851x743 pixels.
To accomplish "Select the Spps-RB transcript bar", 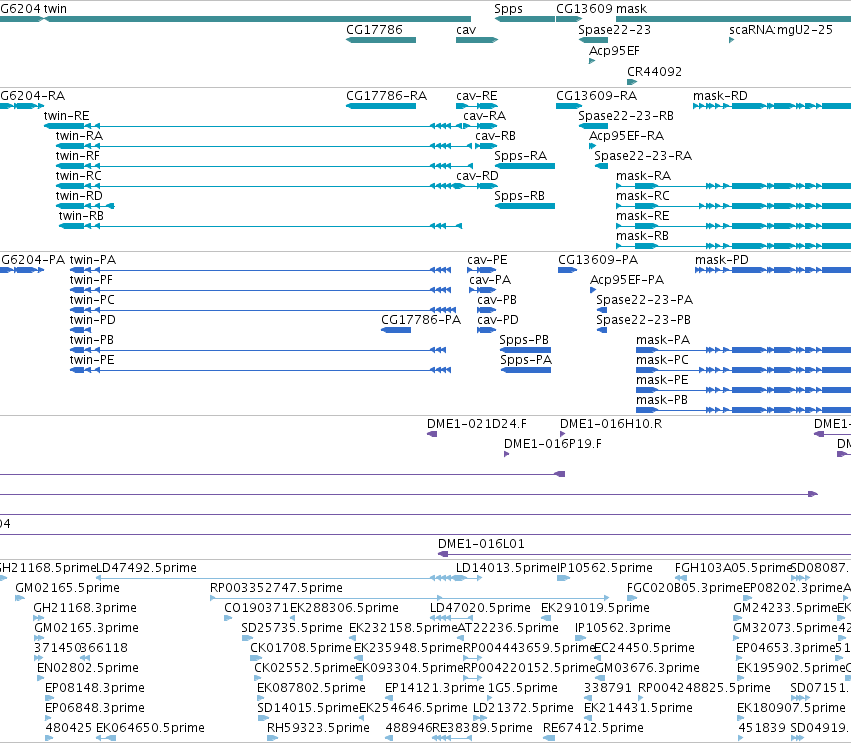I will coord(524,206).
